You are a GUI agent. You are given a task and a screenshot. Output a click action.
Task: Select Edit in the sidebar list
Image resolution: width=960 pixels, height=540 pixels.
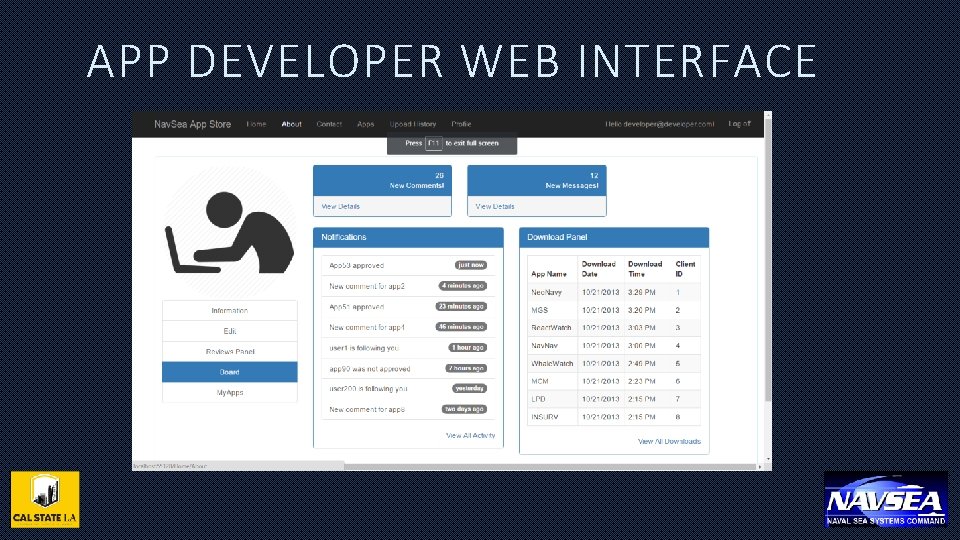(x=230, y=331)
